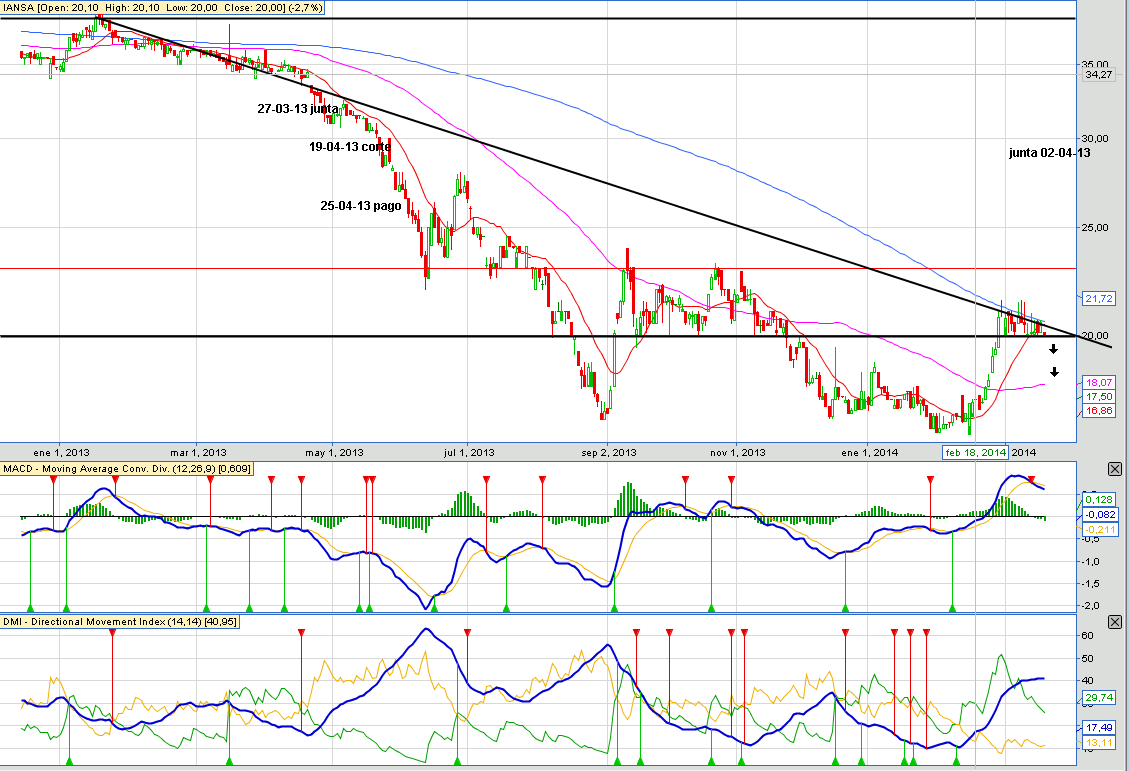Click the orange 13,11 DMI value label
The image size is (1129, 771).
(x=1098, y=742)
